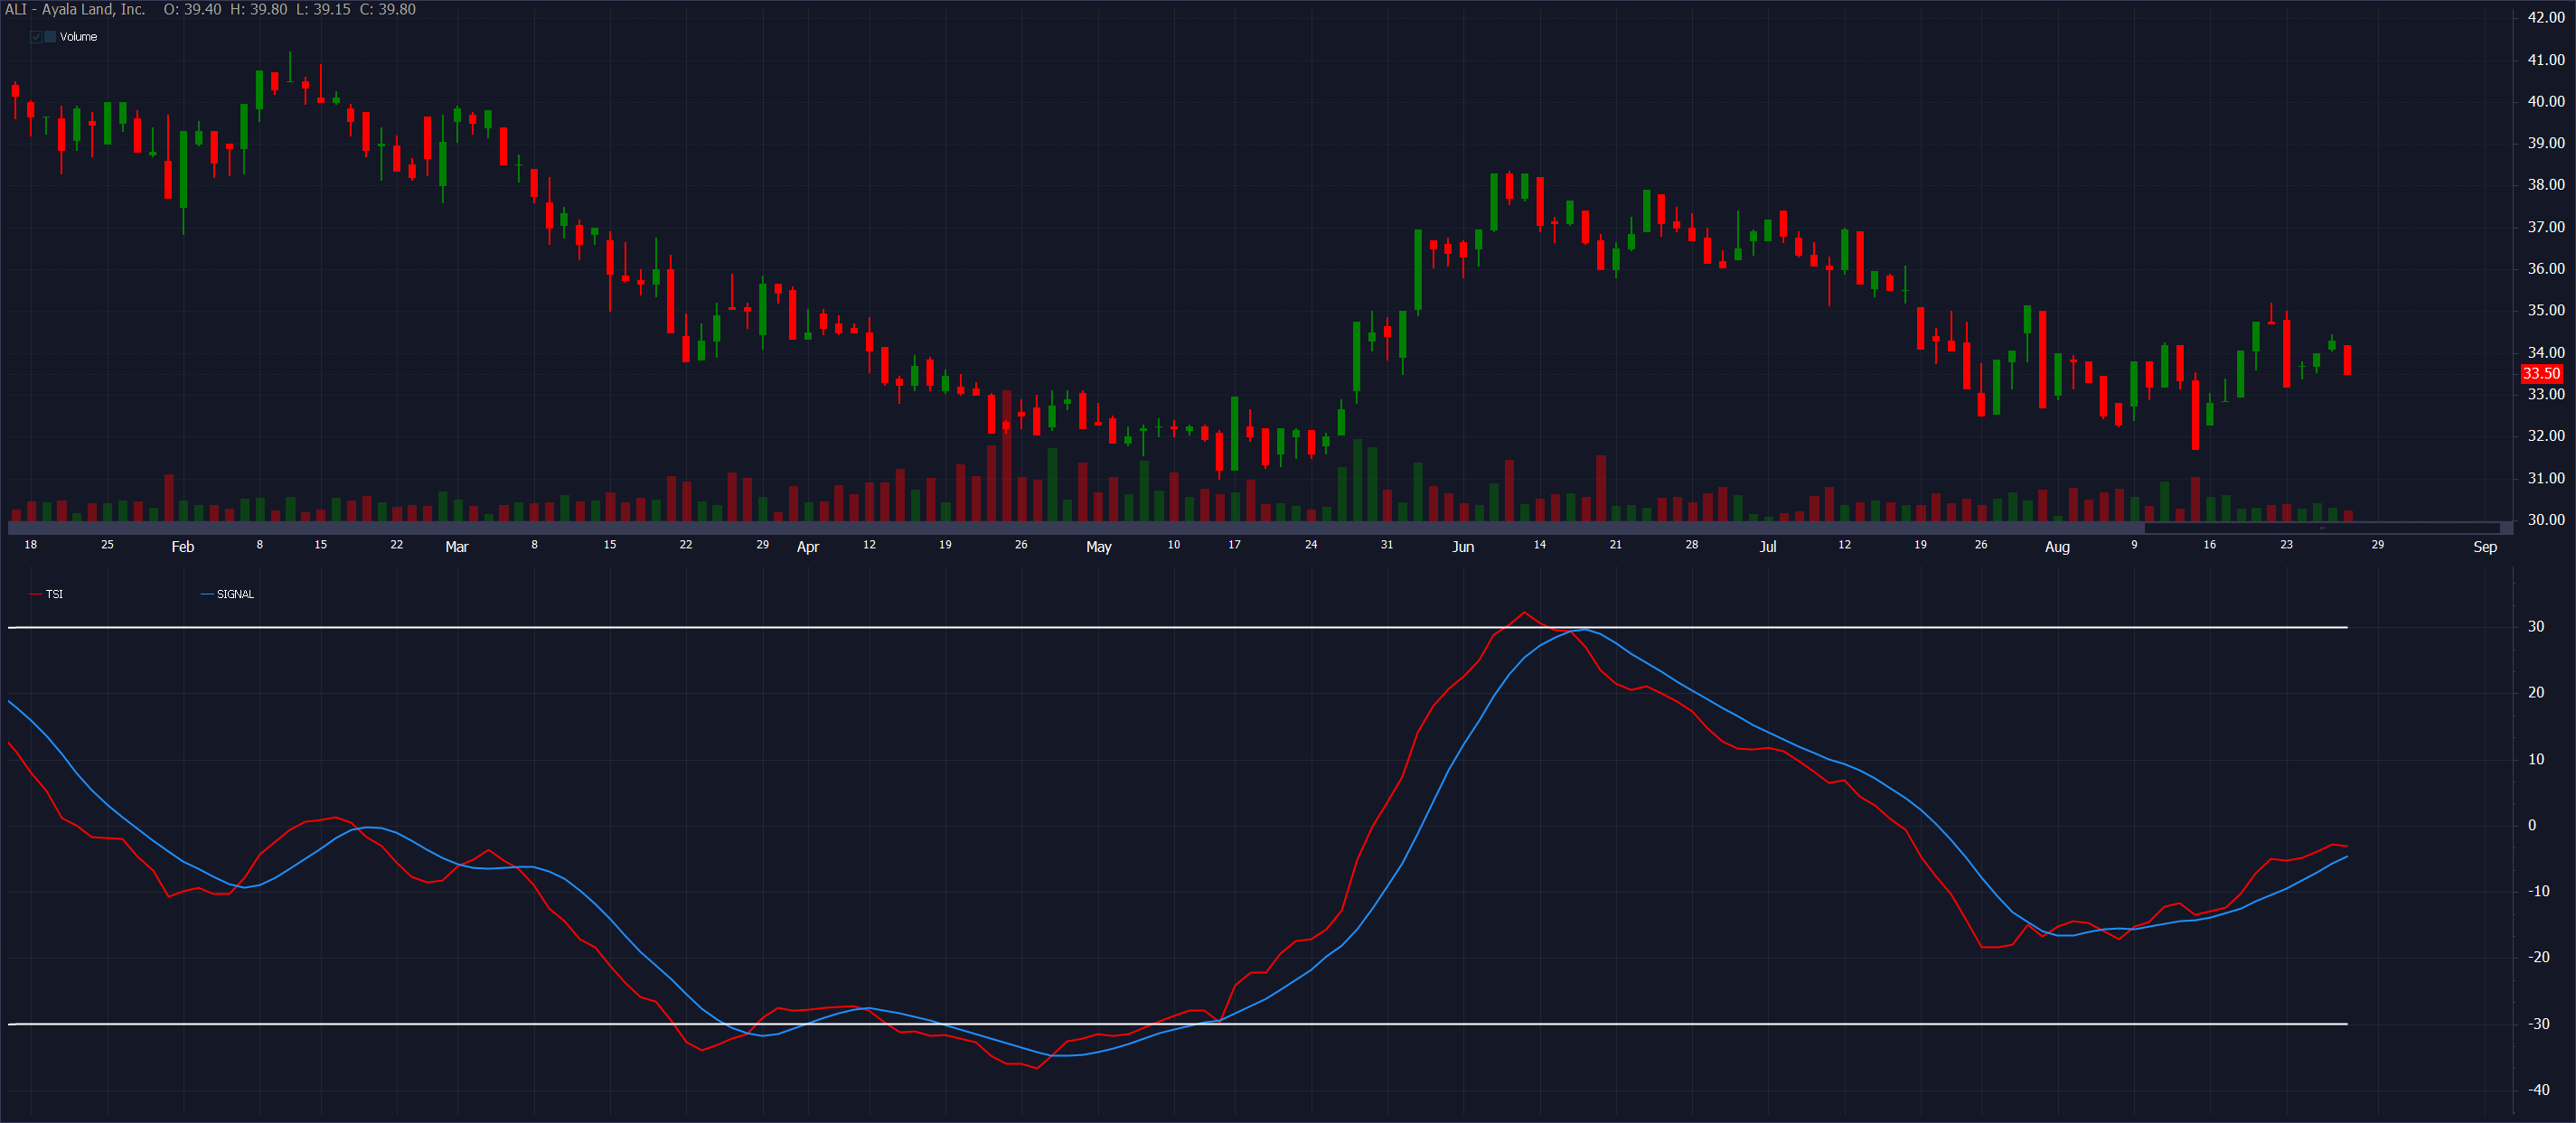Click the OHLC values readout in header
Screen dimensions: 2576x1123
(290, 9)
